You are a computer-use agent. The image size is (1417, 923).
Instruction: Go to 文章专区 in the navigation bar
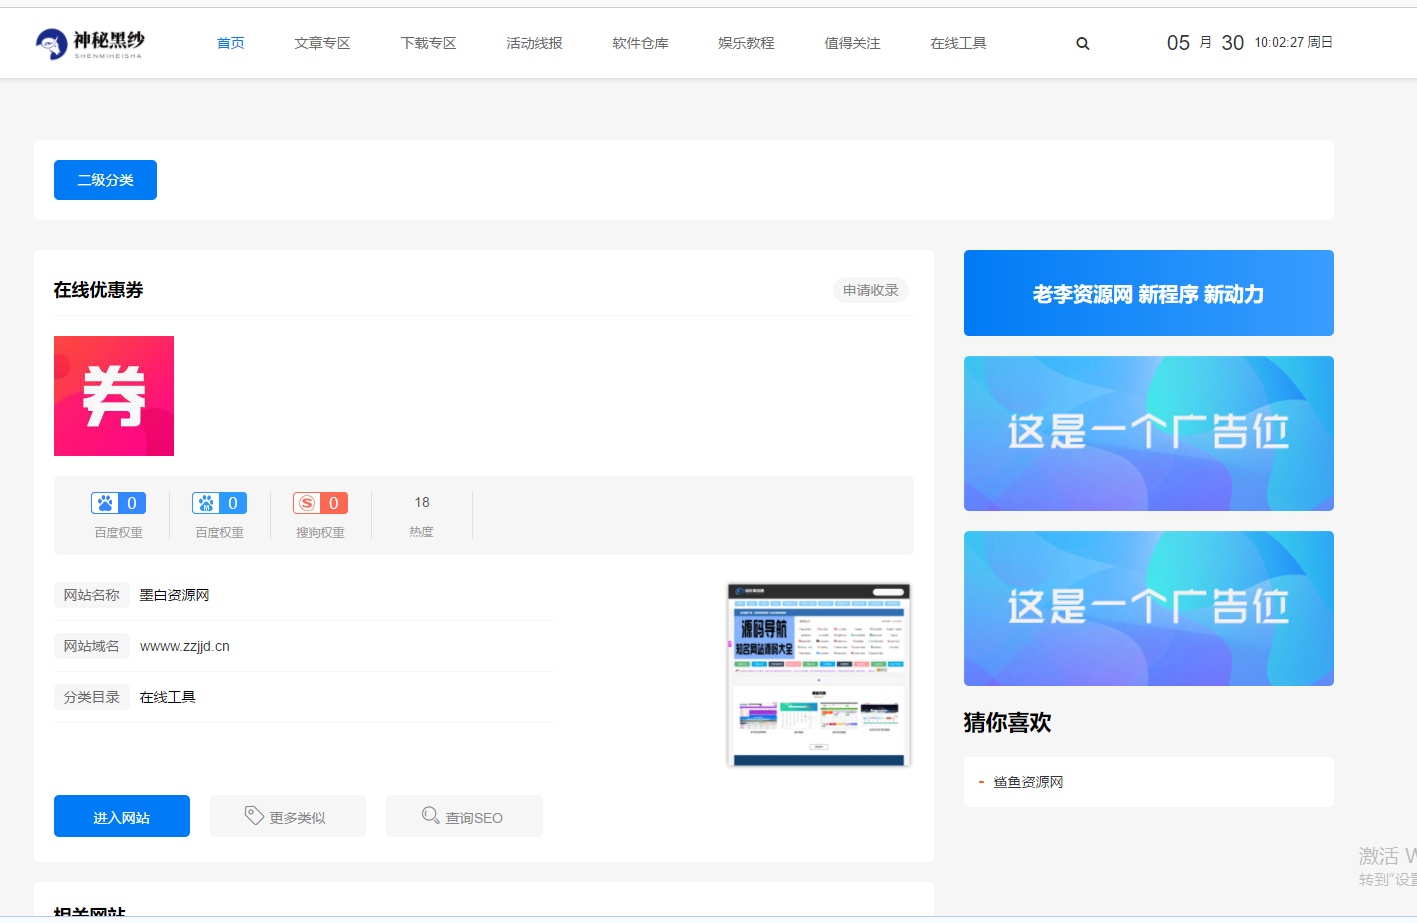[x=322, y=43]
